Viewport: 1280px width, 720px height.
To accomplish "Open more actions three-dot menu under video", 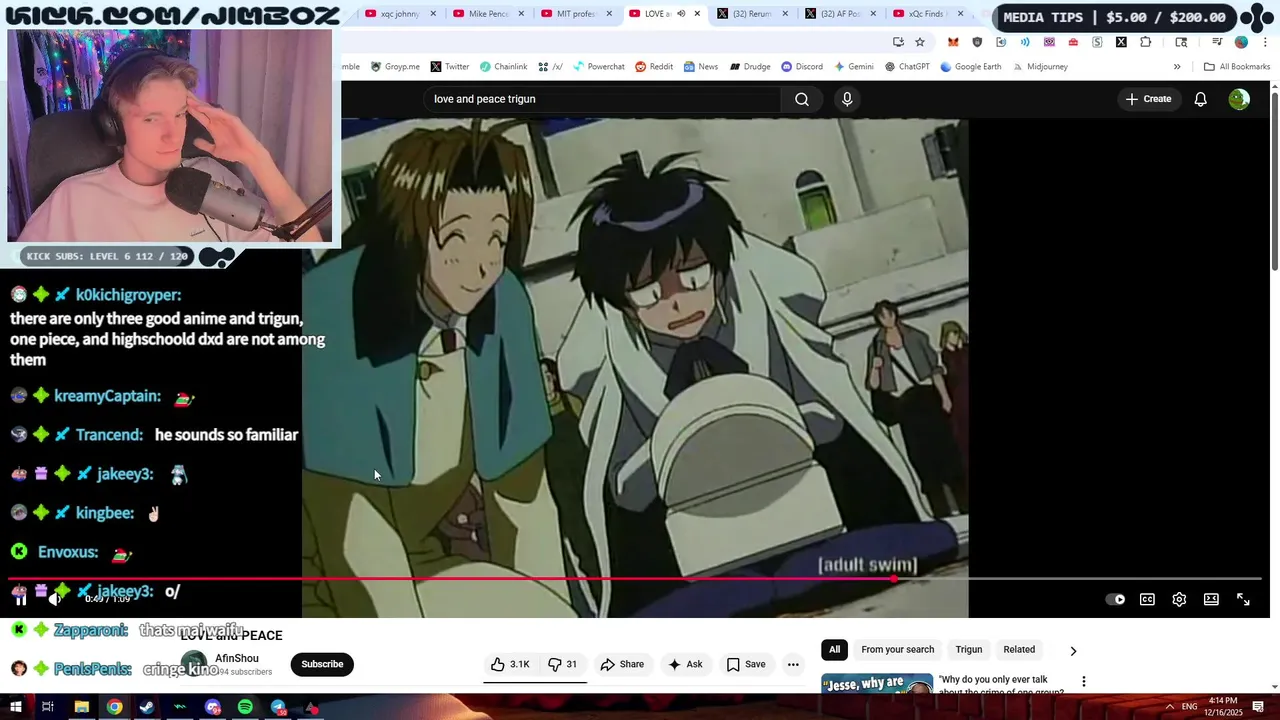I will (793, 664).
